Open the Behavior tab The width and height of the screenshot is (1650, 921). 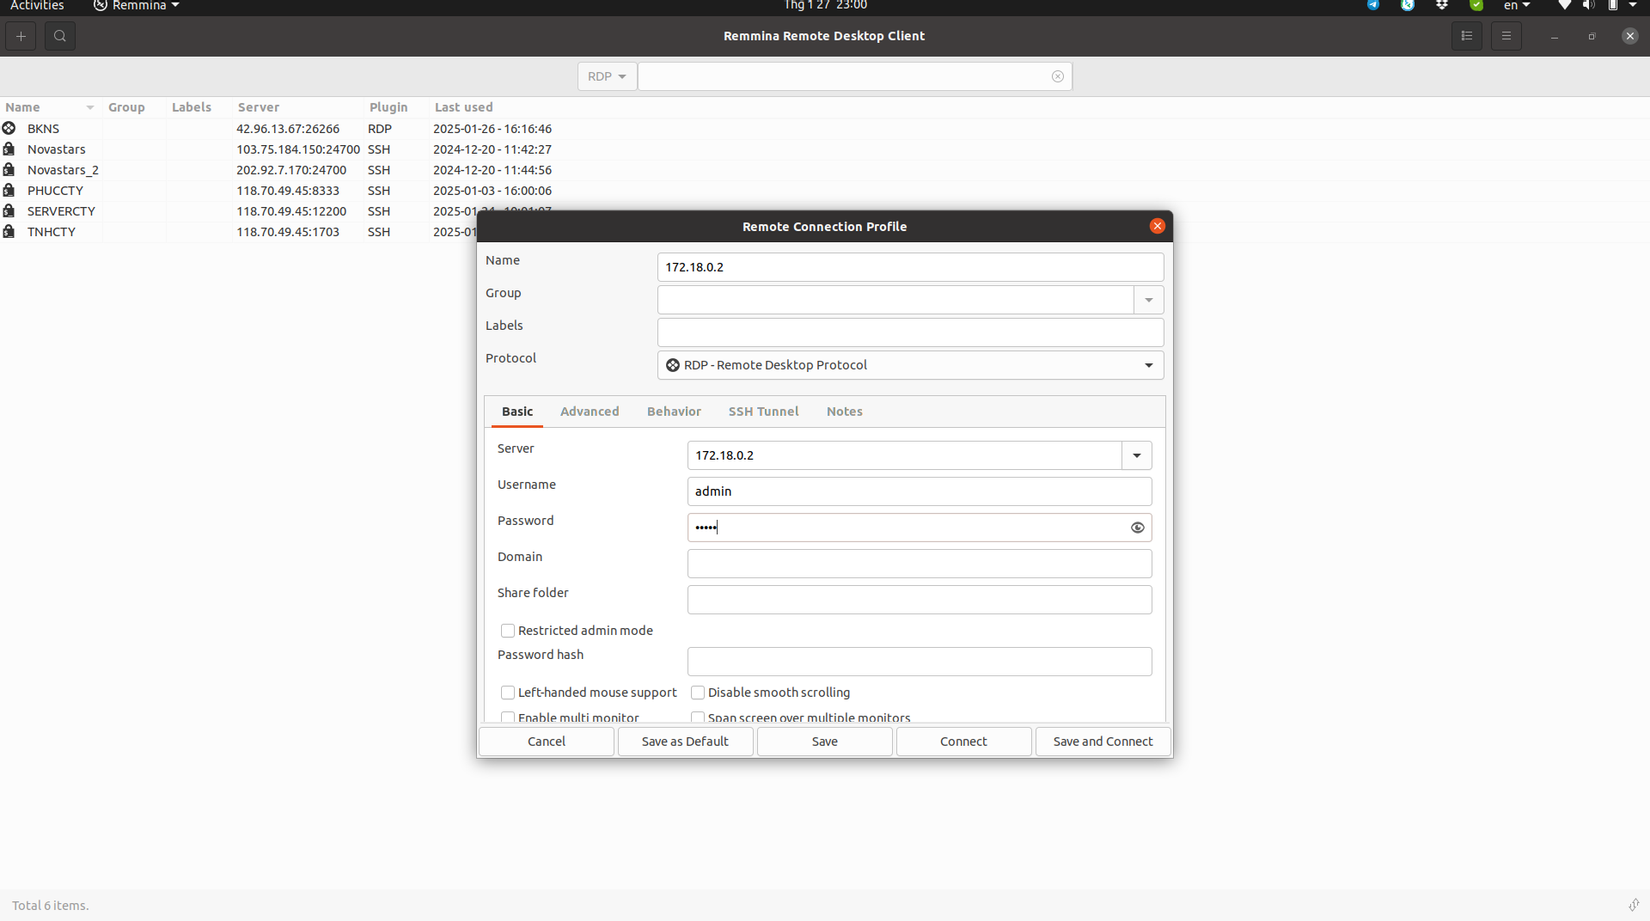674,412
